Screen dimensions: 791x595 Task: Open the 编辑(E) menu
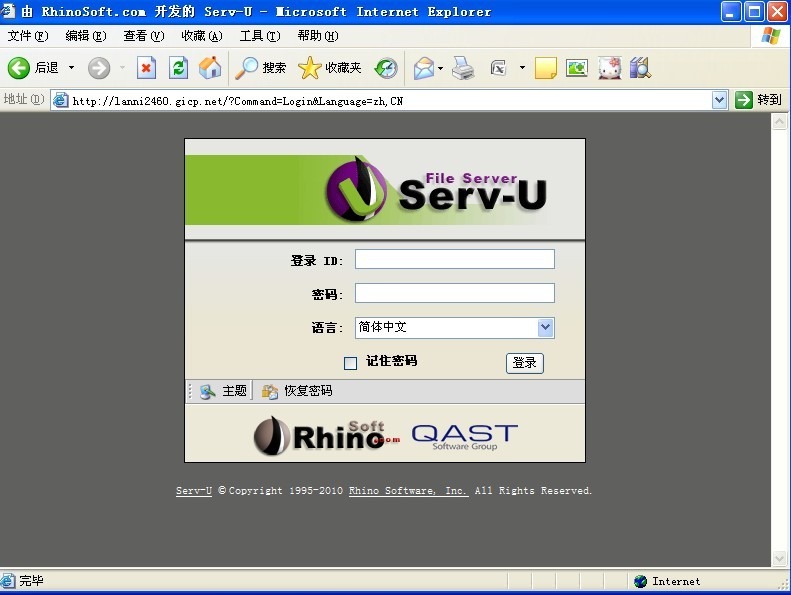86,36
